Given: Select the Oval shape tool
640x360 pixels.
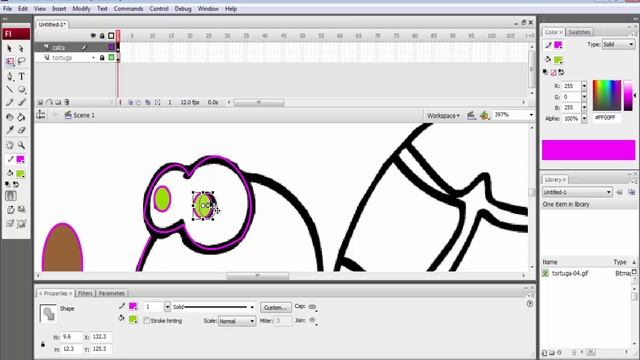Looking at the screenshot, I should (x=21, y=89).
